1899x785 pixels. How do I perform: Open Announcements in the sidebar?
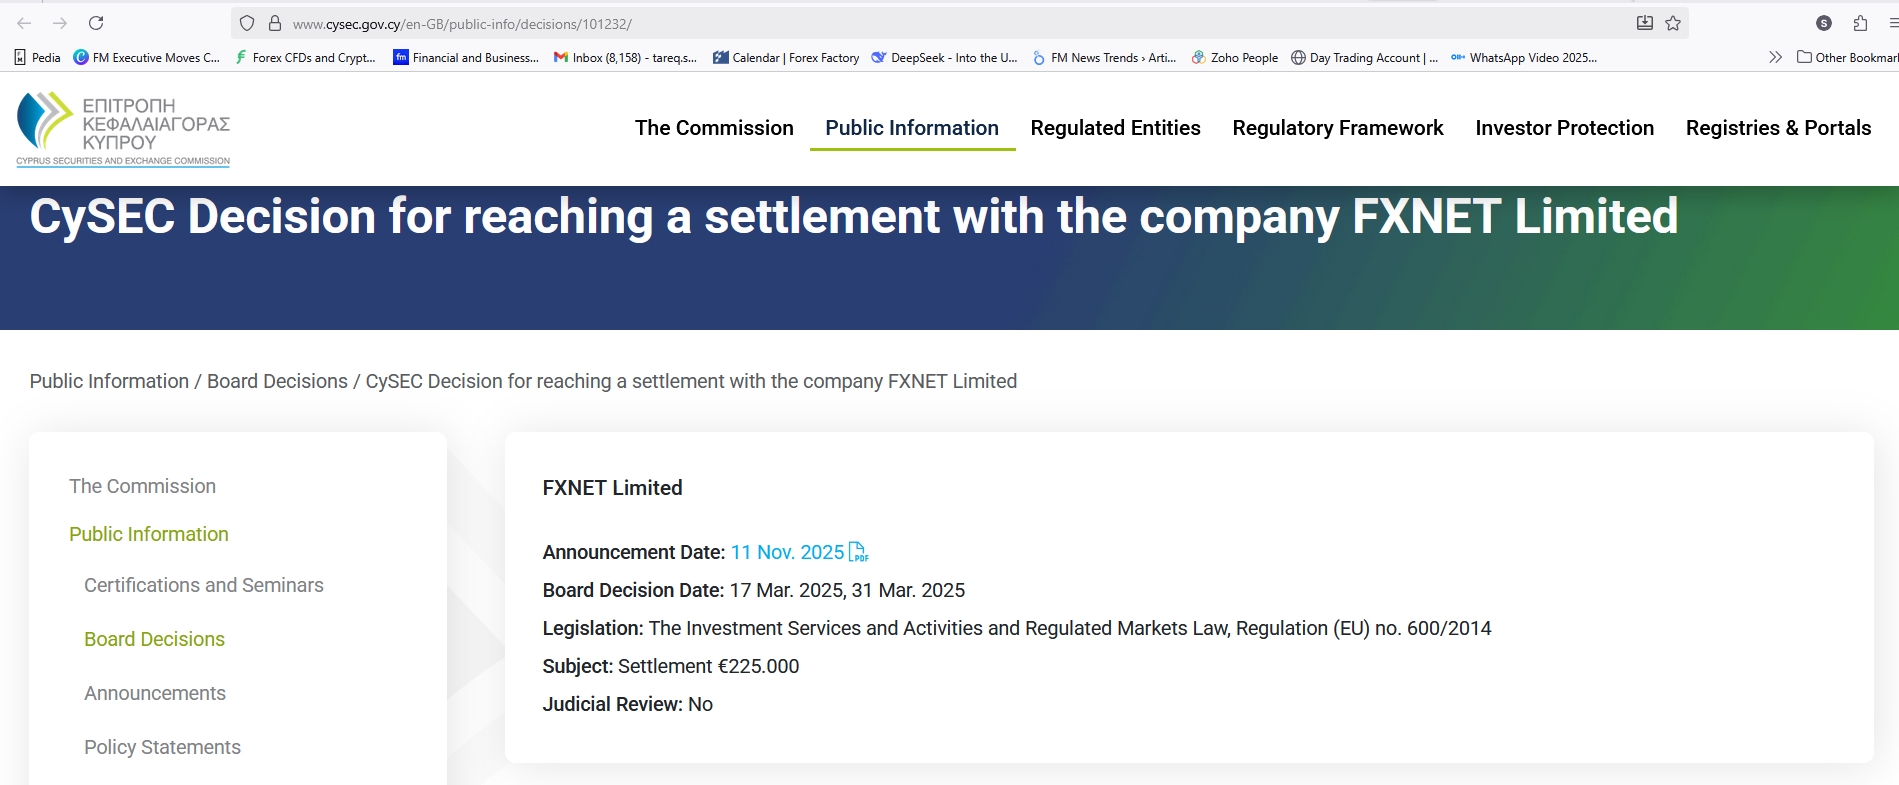pyautogui.click(x=155, y=693)
